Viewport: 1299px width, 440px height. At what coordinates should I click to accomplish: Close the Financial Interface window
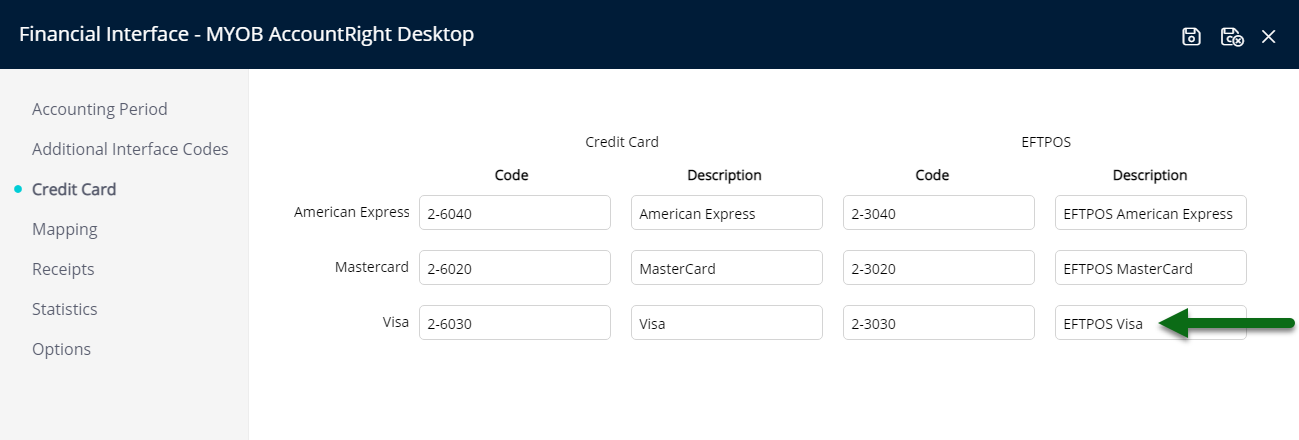pyautogui.click(x=1269, y=37)
